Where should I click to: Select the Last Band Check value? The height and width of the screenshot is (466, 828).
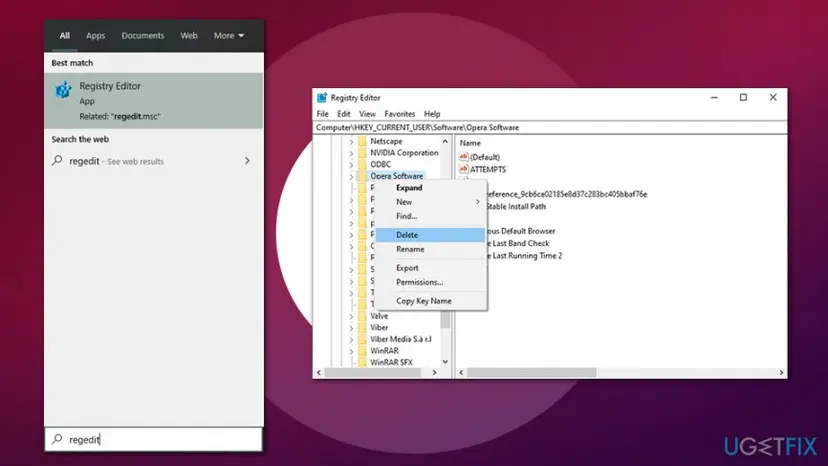pos(518,243)
